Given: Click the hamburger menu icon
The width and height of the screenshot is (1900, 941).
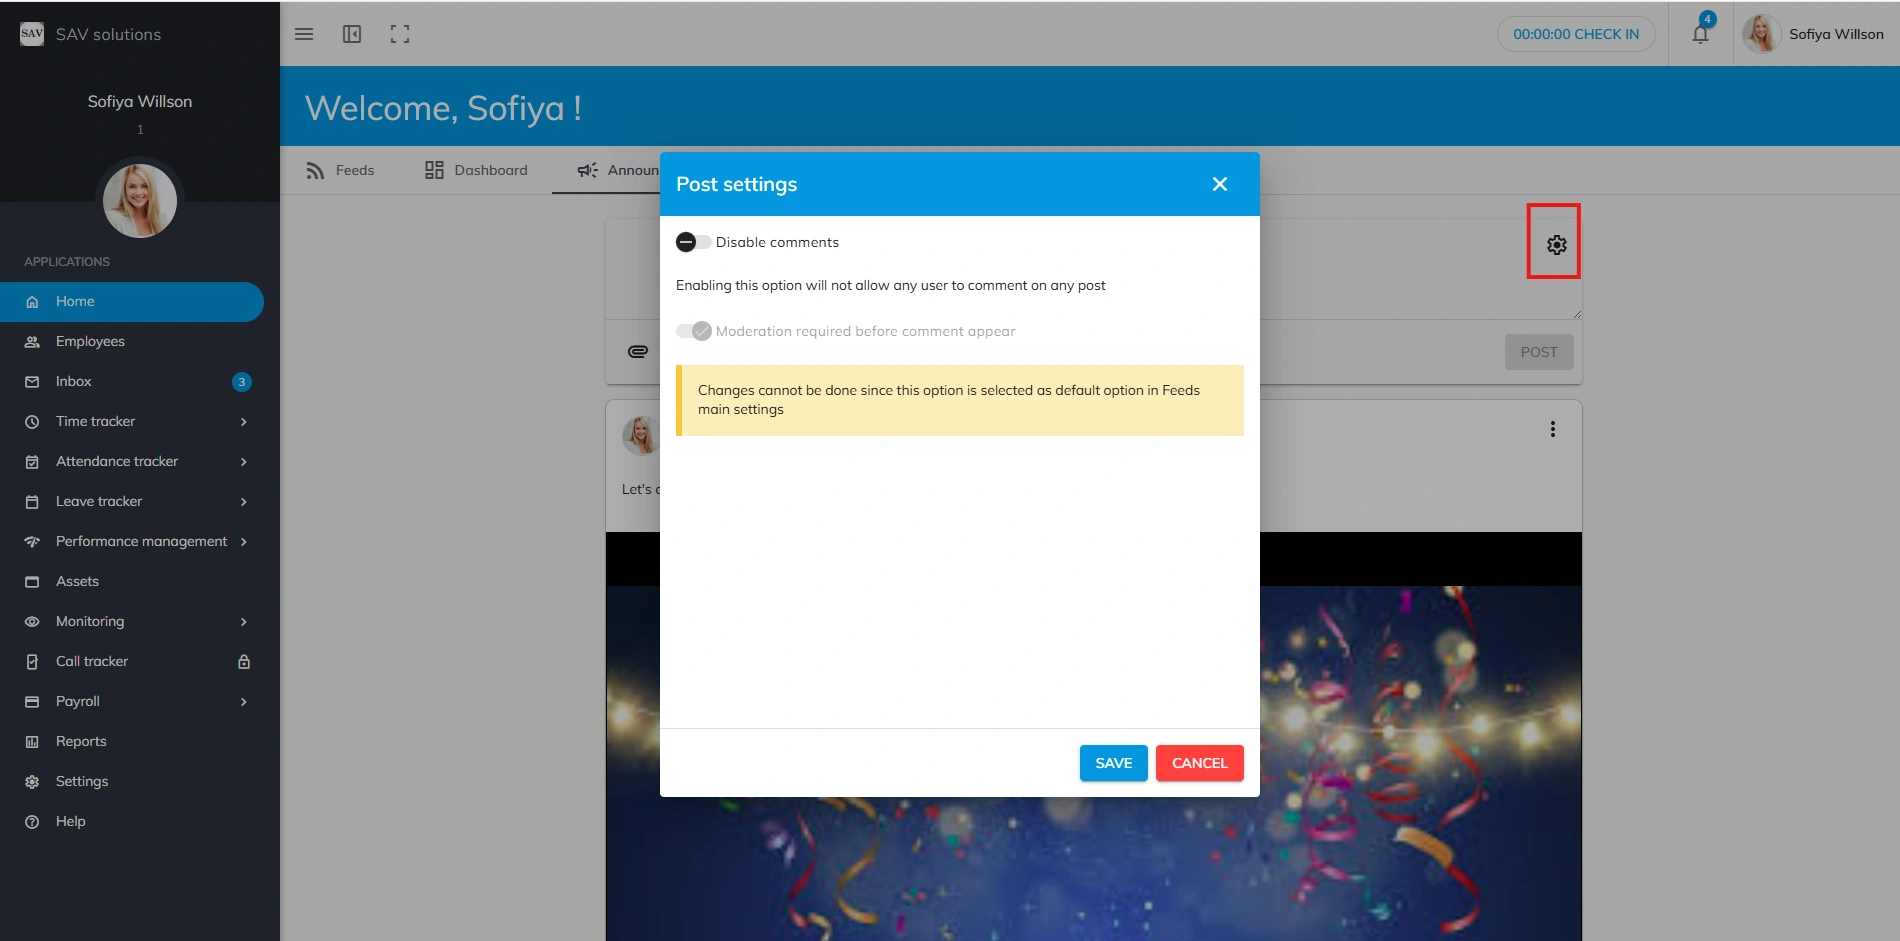Looking at the screenshot, I should pos(304,34).
